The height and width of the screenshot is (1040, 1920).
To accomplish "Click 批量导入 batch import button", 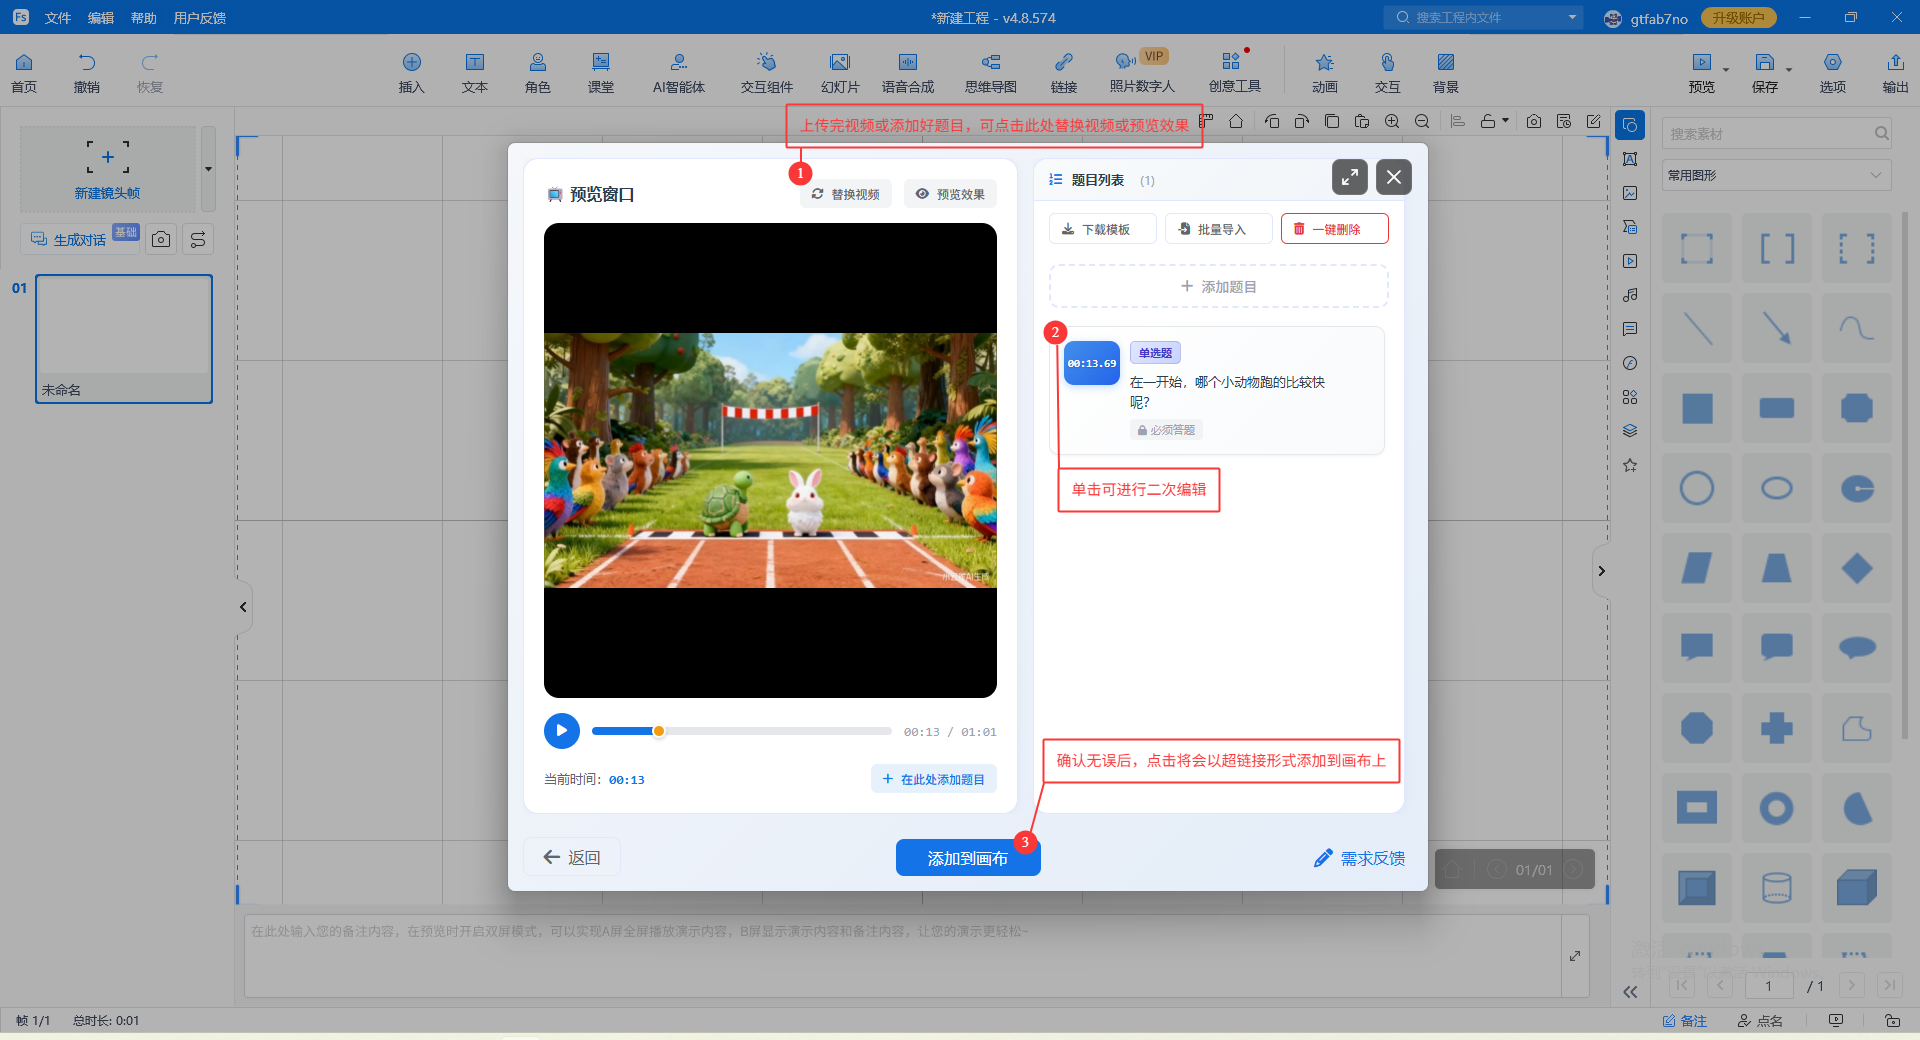I will [x=1218, y=229].
